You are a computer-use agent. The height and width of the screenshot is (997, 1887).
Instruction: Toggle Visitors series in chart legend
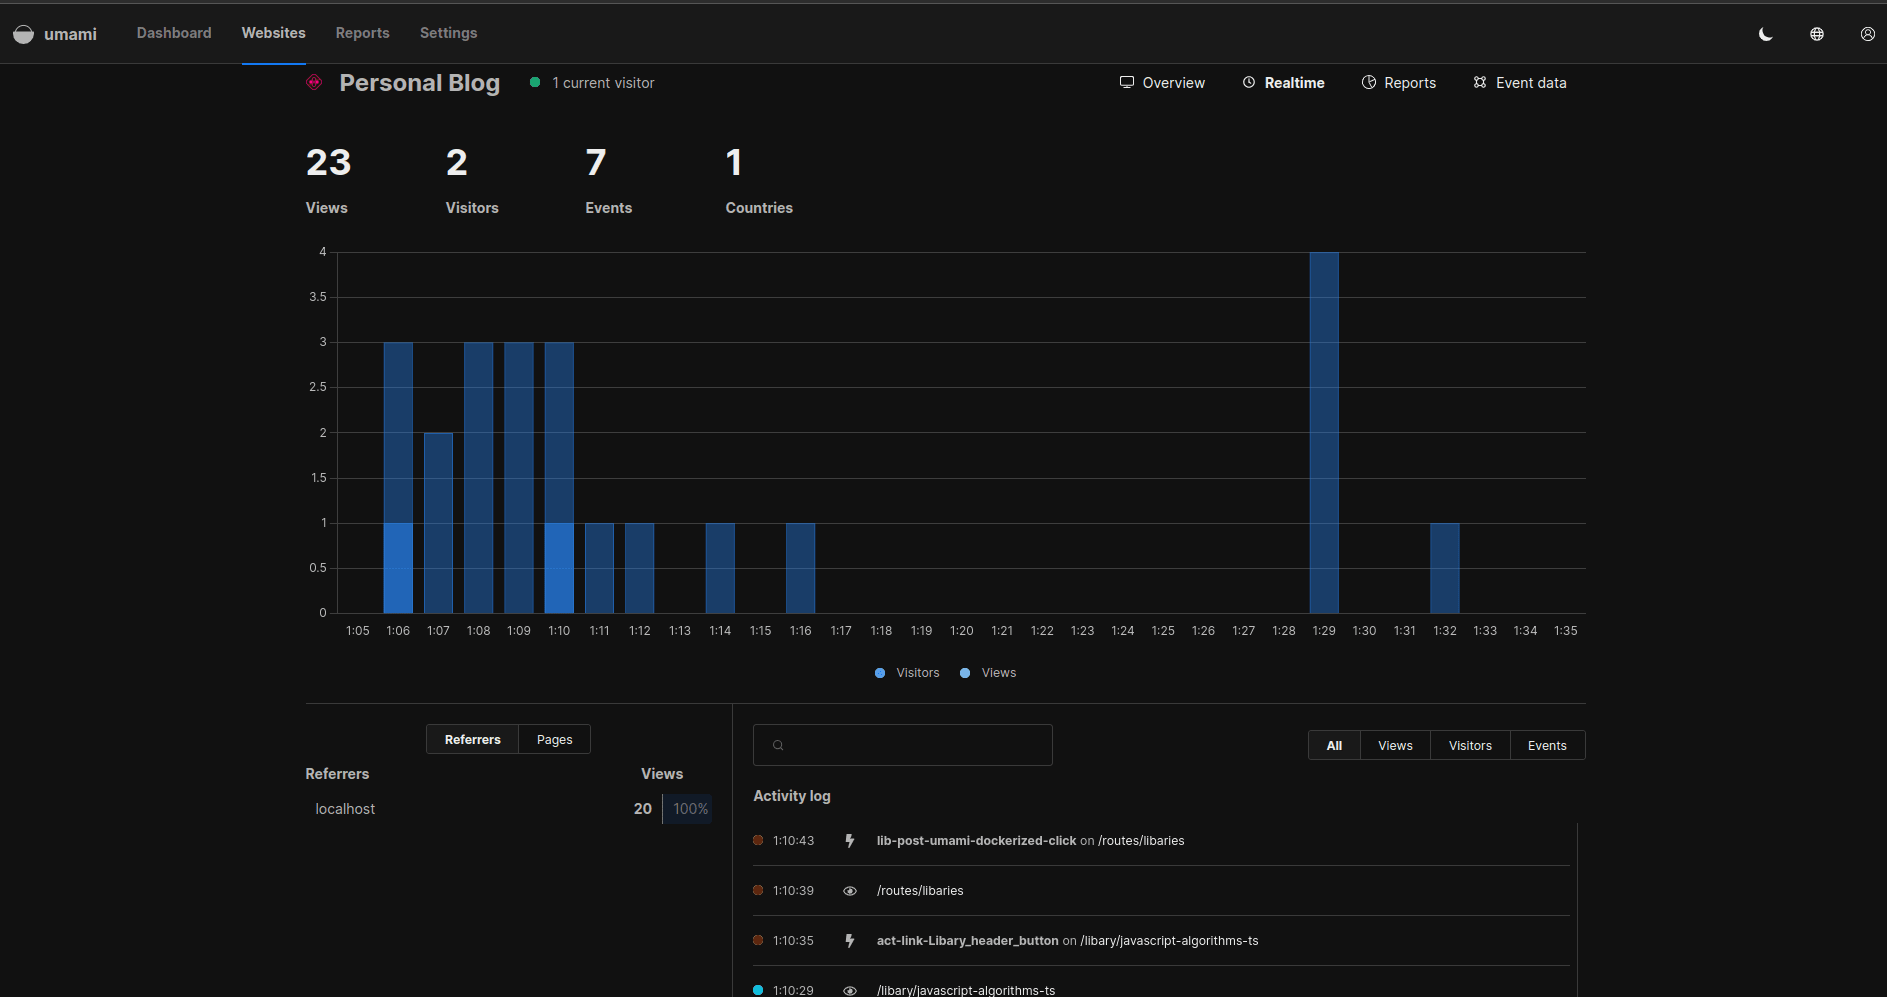(907, 673)
